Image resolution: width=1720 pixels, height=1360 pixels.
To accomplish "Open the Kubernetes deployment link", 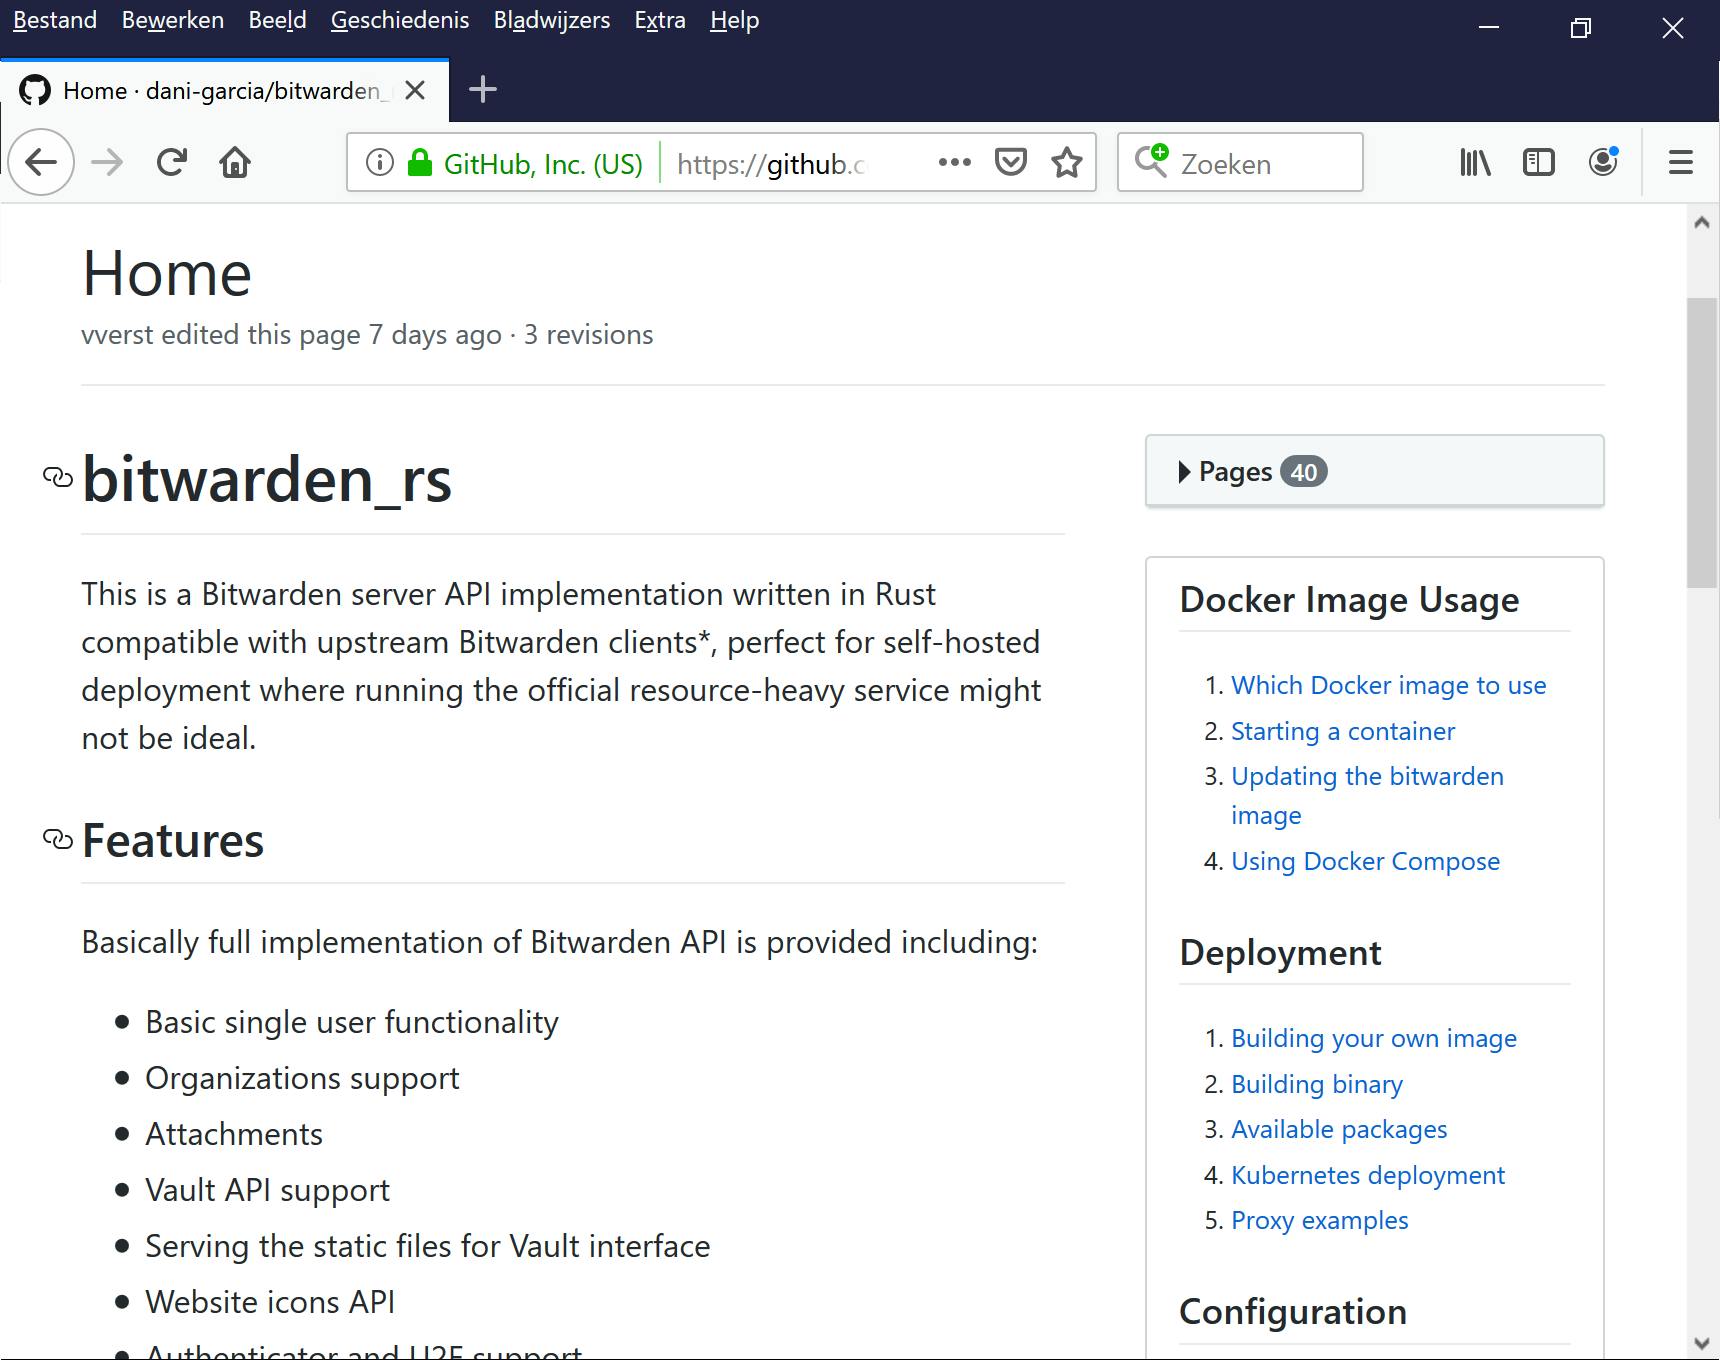I will [1367, 1175].
